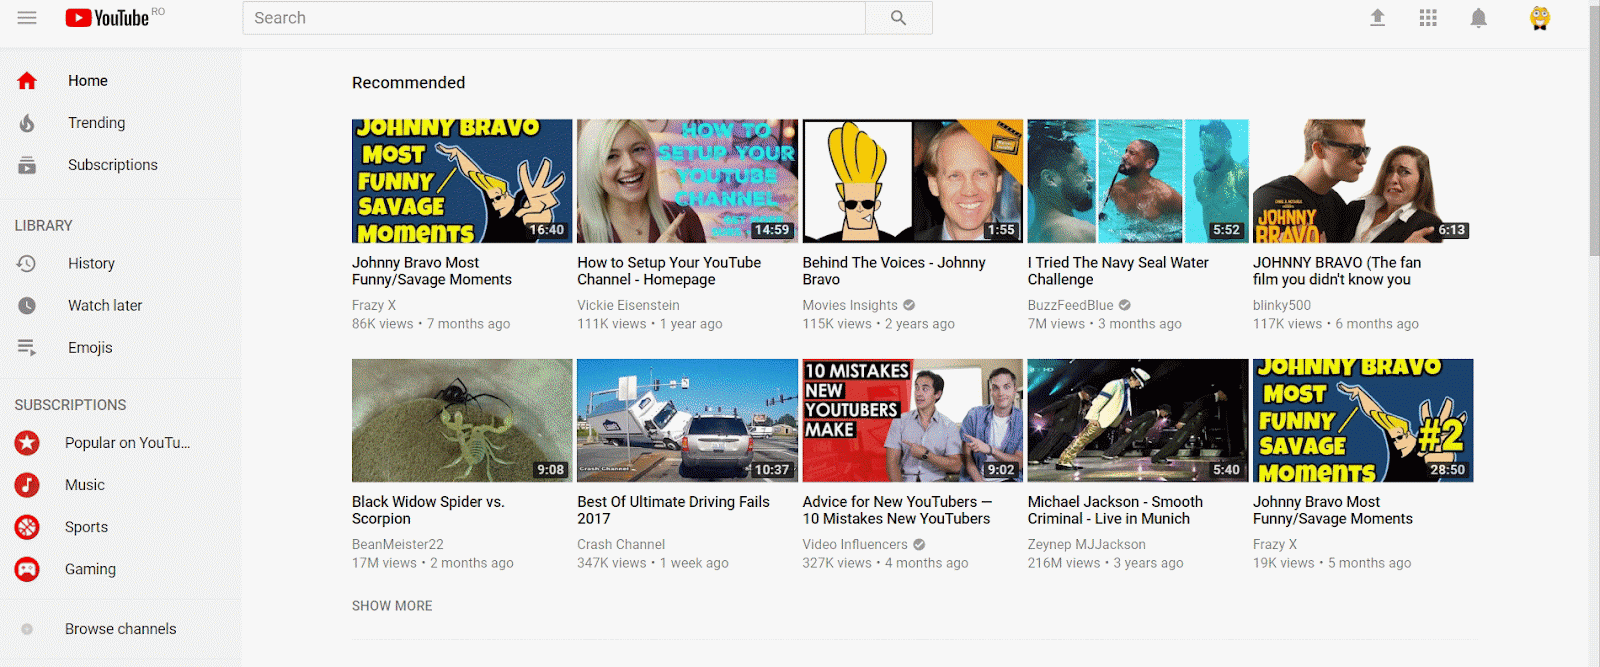This screenshot has height=667, width=1600.
Task: Click the Trending flame icon
Action: point(27,123)
